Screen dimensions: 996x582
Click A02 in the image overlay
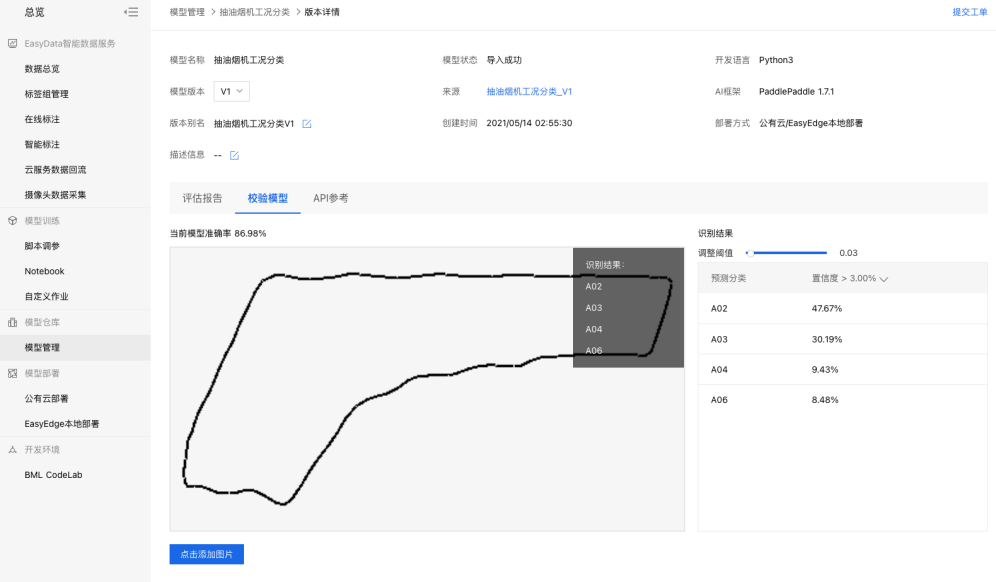click(593, 287)
